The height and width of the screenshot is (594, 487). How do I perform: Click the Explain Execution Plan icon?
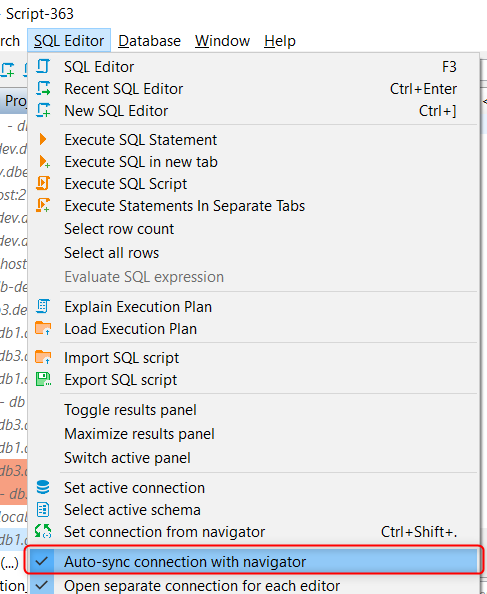point(43,306)
